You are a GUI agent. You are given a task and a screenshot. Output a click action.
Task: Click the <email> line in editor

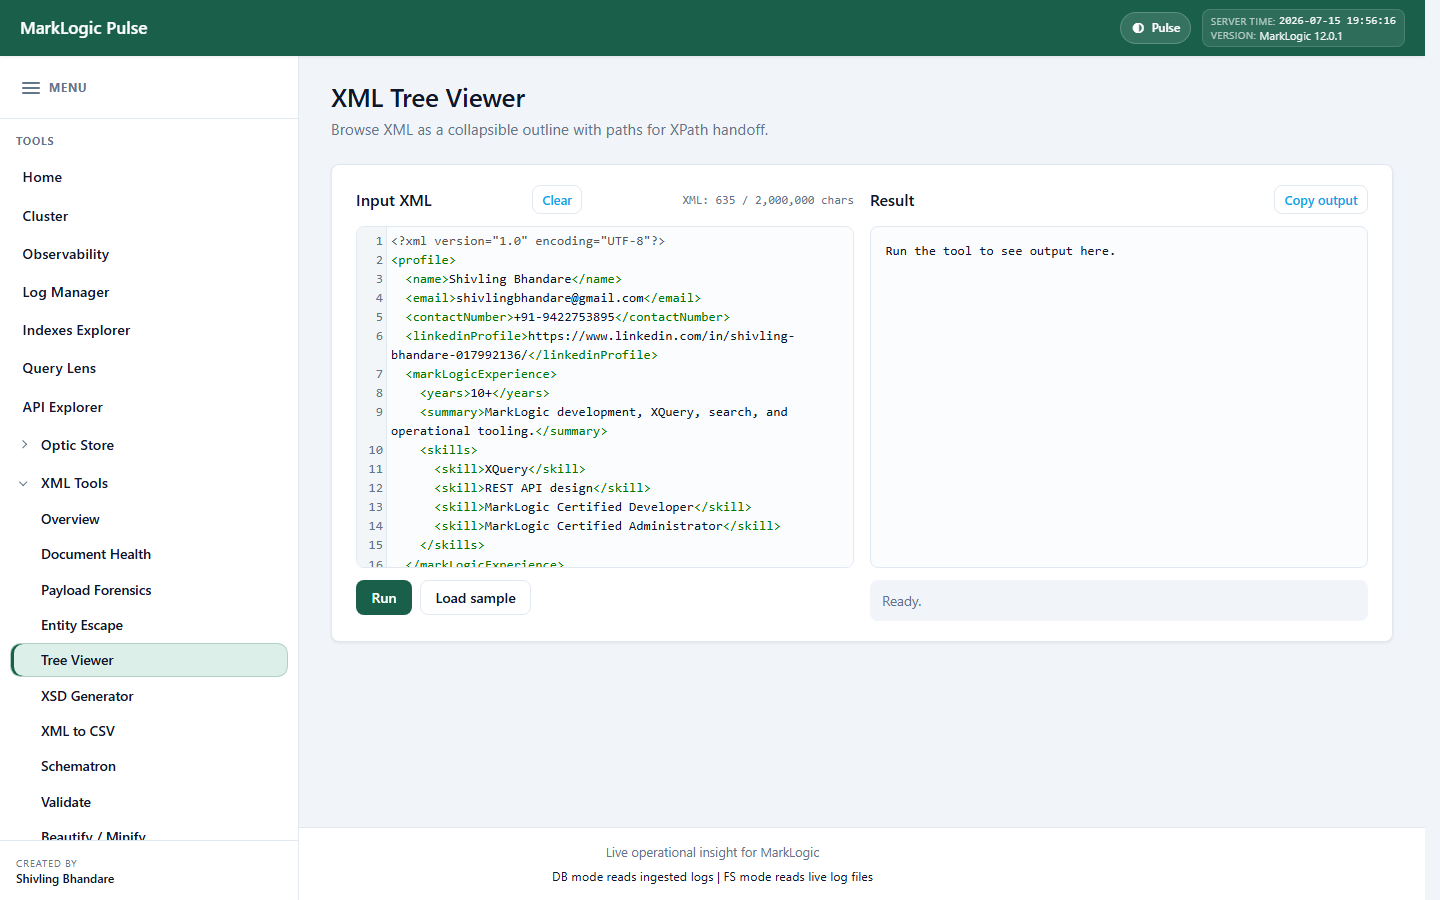(x=553, y=298)
